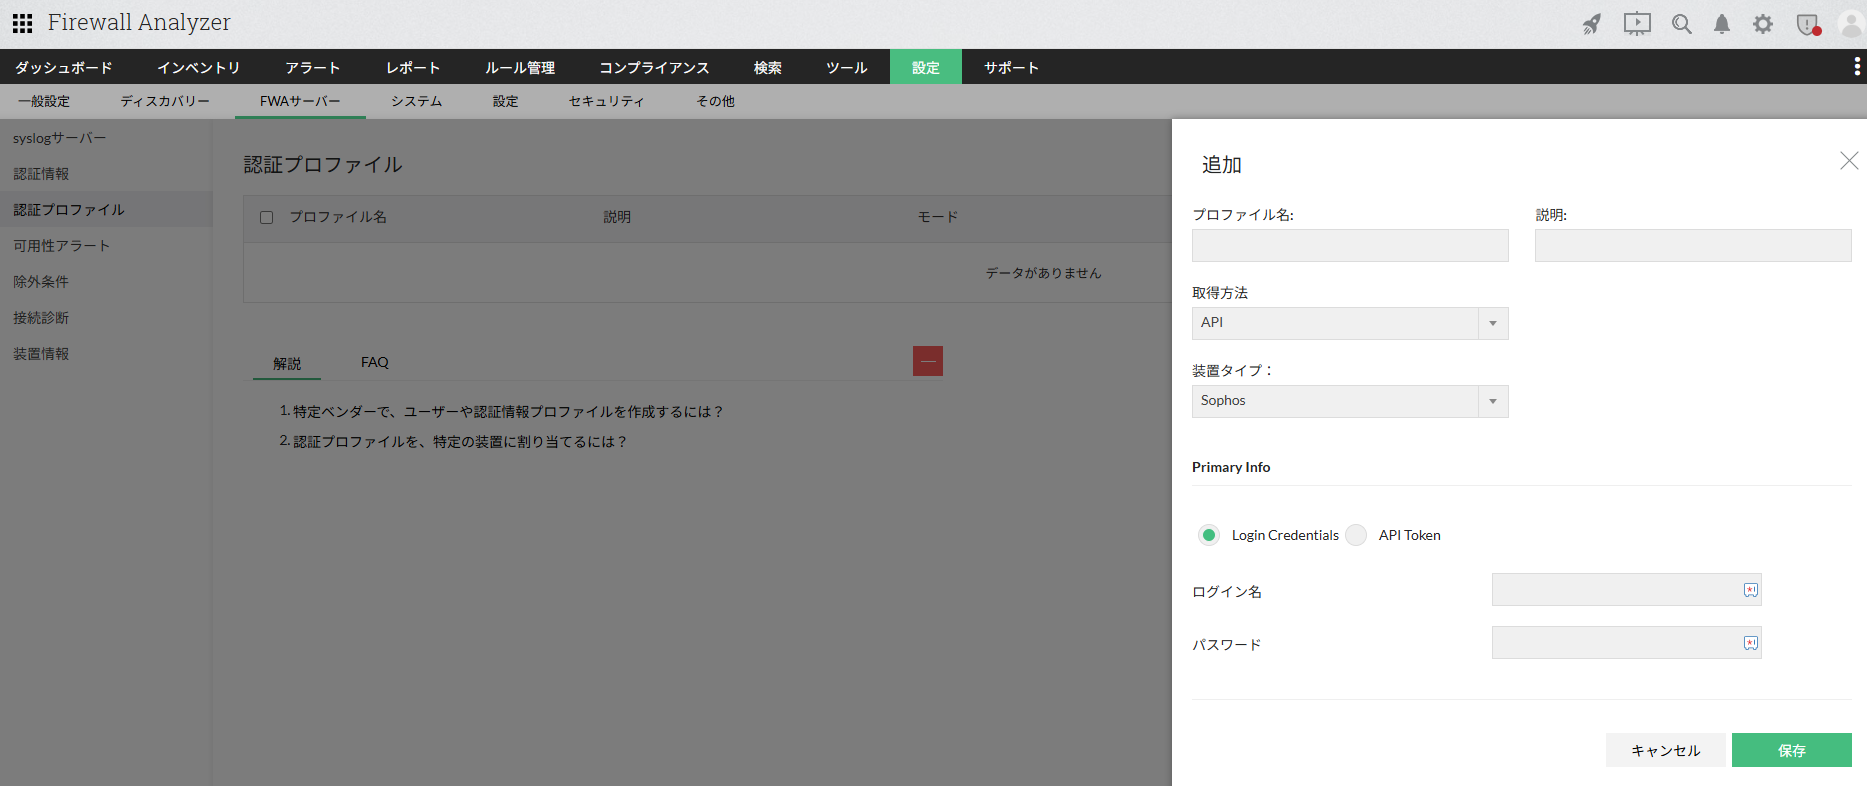The image size is (1867, 786).
Task: Open the shield alert icon
Action: tap(1808, 24)
